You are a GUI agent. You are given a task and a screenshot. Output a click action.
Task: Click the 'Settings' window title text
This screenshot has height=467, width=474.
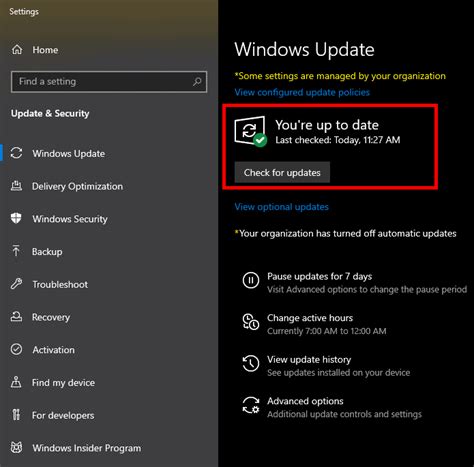(24, 12)
